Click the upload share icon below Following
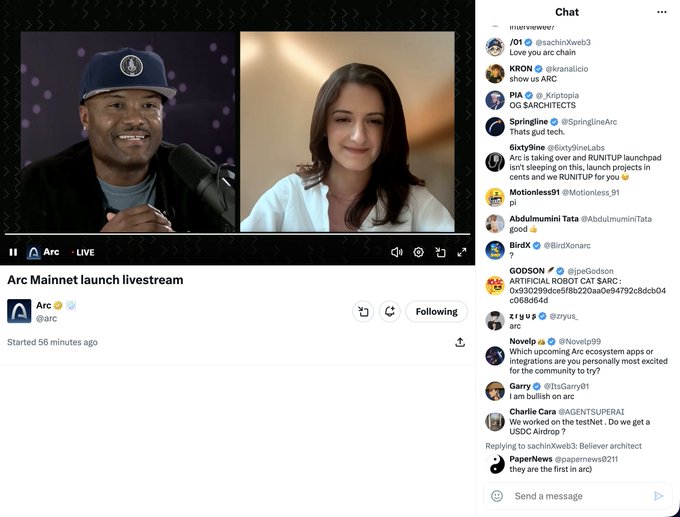Image resolution: width=680 pixels, height=517 pixels. pos(460,342)
